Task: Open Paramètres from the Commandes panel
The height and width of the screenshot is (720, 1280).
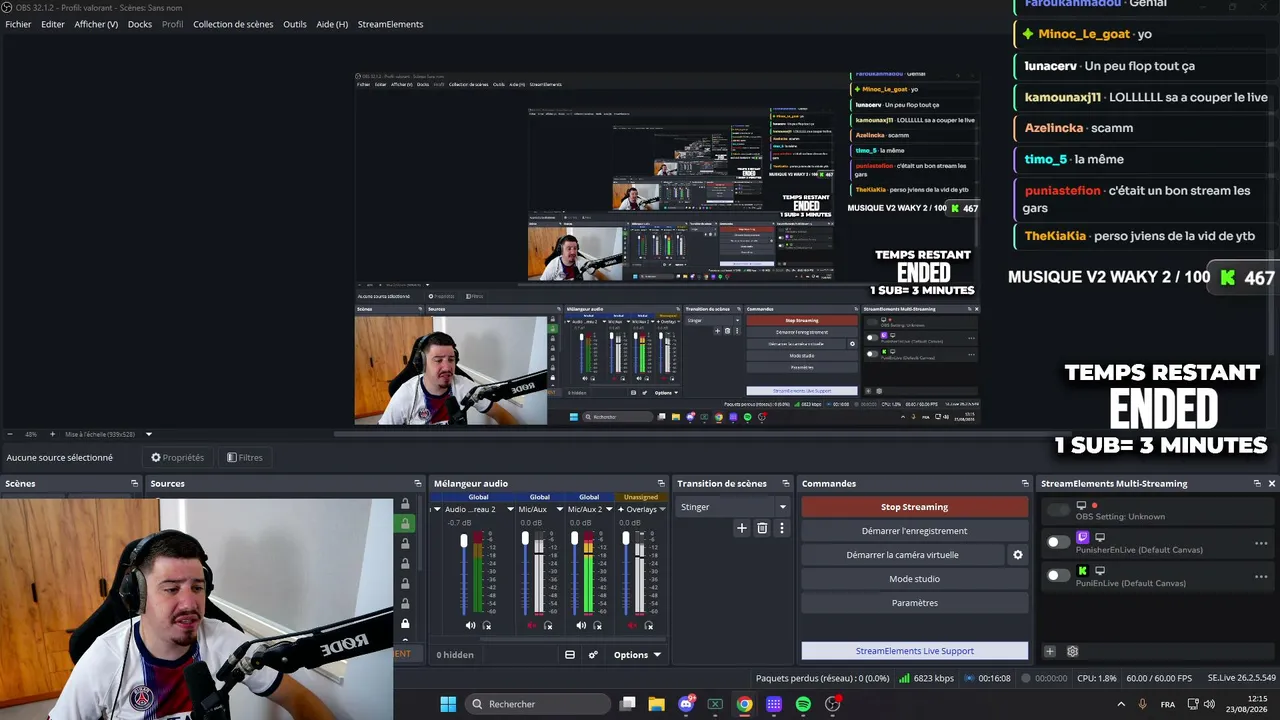Action: [914, 603]
